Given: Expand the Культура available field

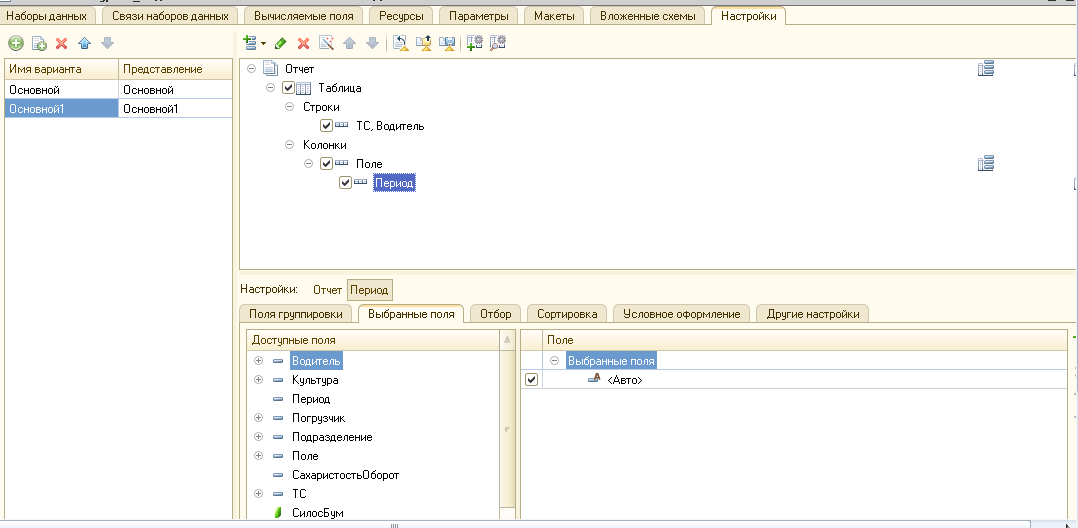Looking at the screenshot, I should tap(258, 380).
